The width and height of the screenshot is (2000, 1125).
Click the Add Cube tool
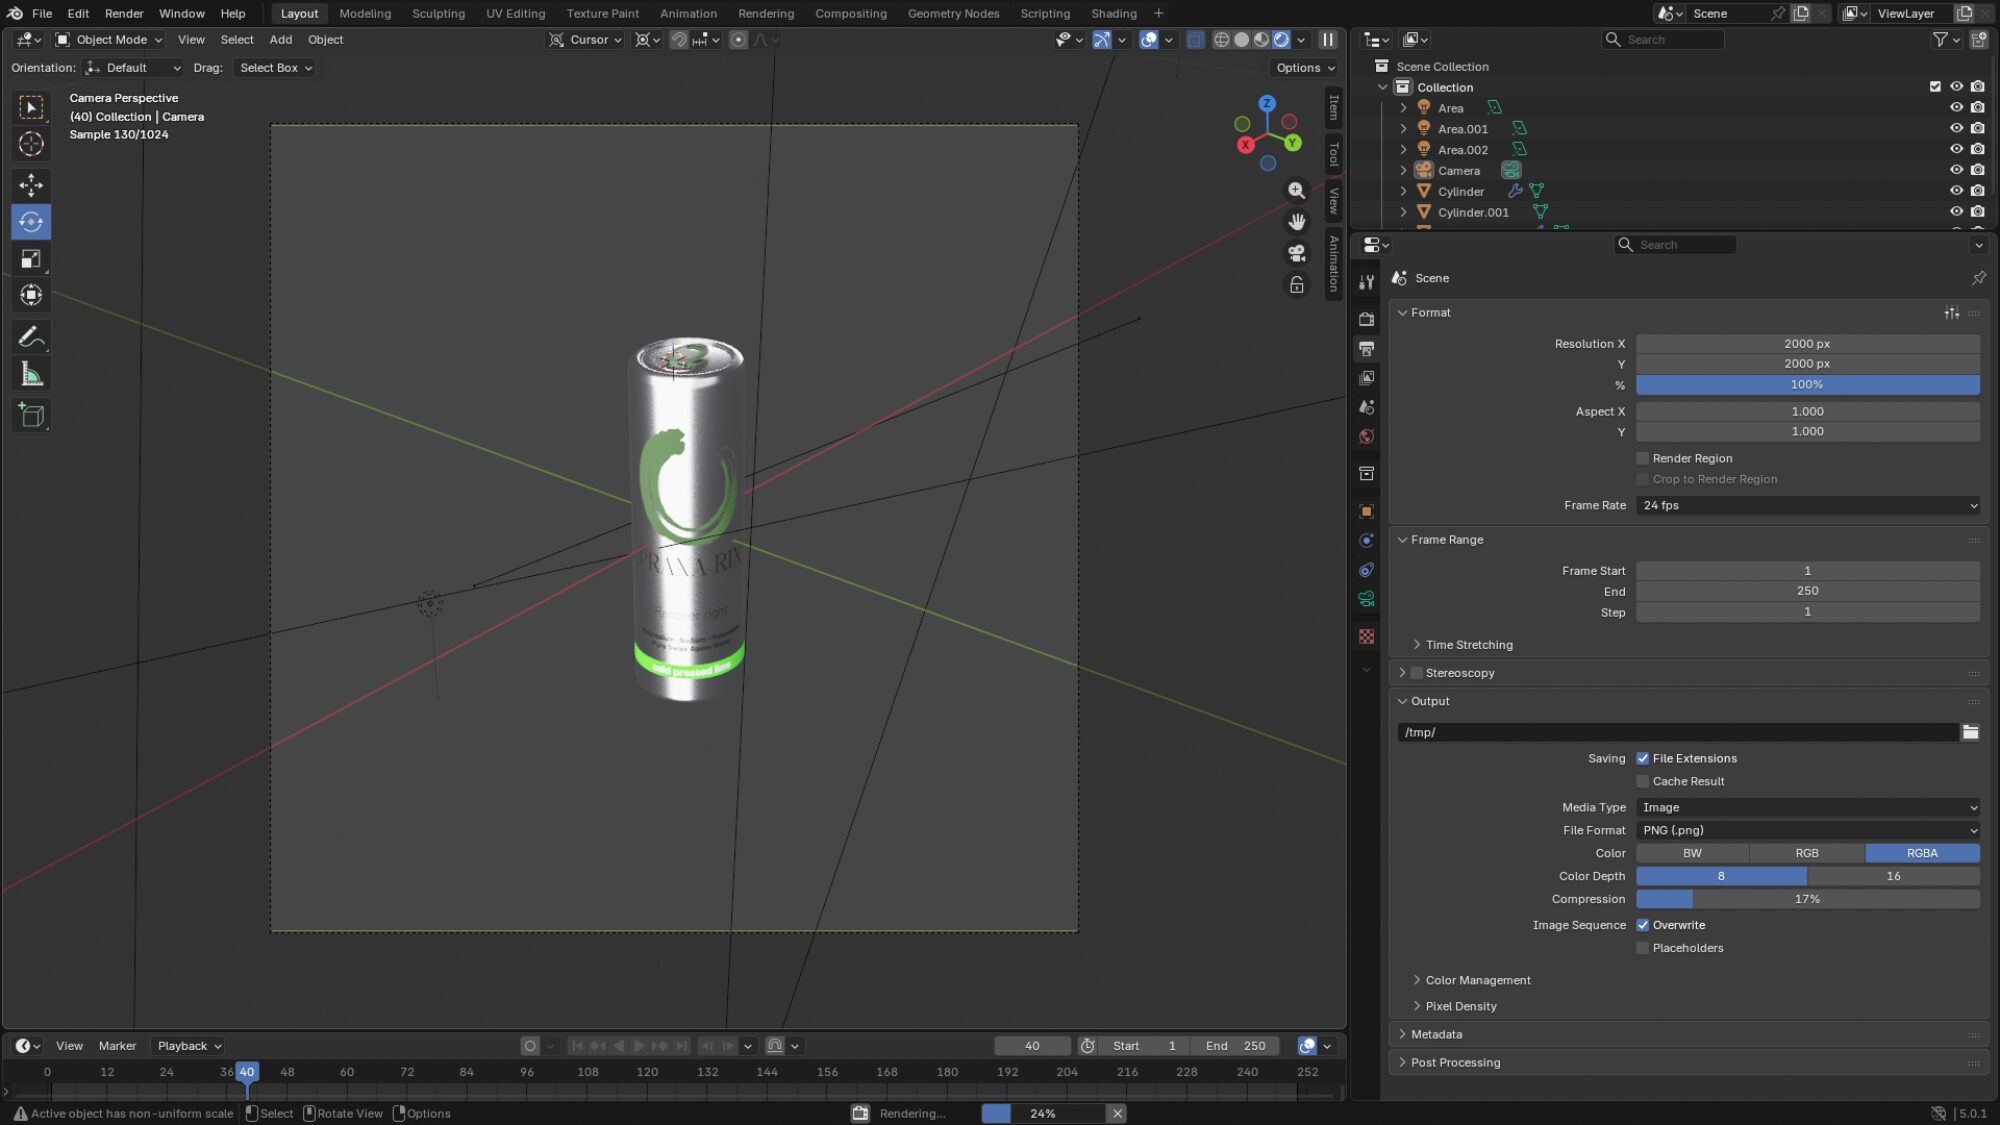click(31, 415)
